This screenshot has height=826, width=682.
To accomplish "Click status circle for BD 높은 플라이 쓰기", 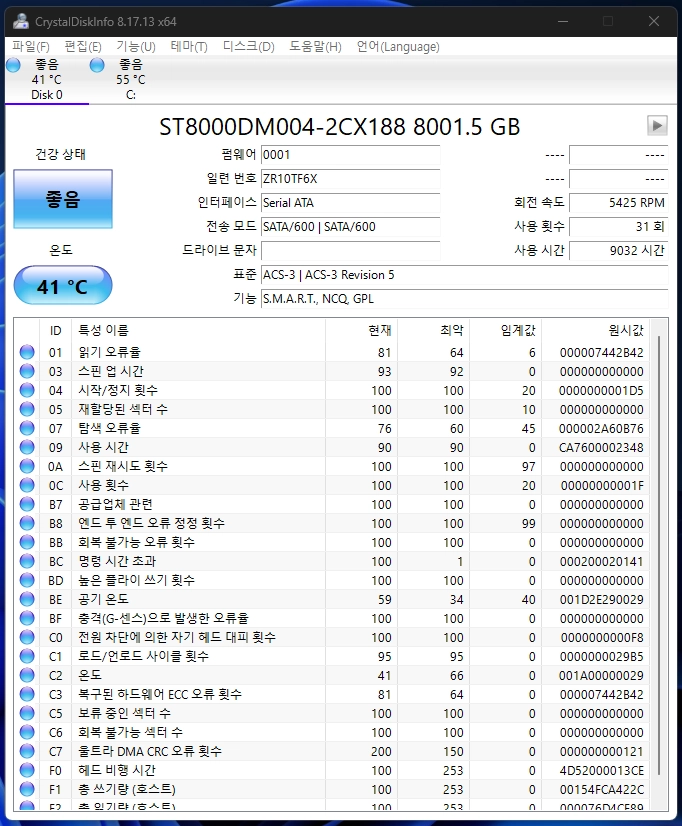I will tap(27, 579).
